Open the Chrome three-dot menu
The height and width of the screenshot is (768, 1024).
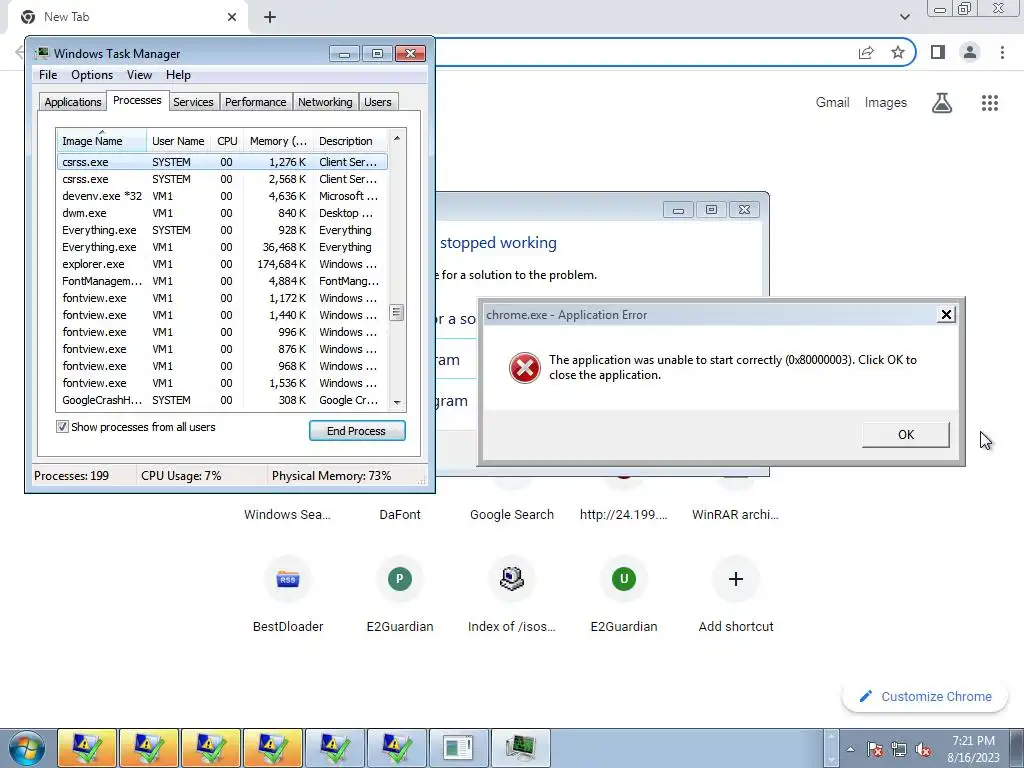pos(1002,52)
